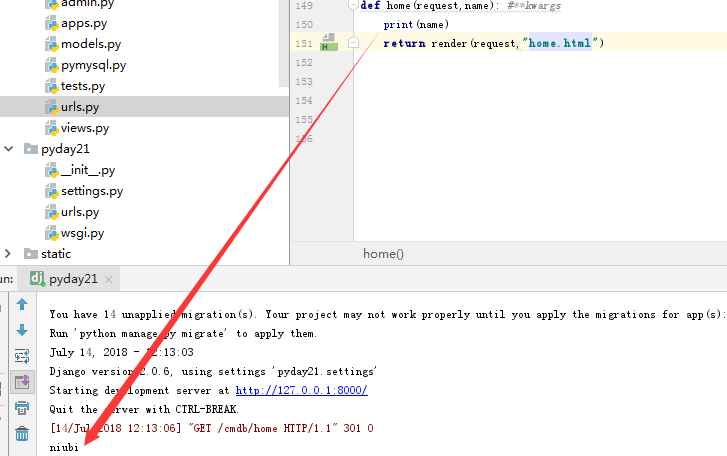Image resolution: width=727 pixels, height=456 pixels.
Task: Open settings.py file
Action: point(92,191)
